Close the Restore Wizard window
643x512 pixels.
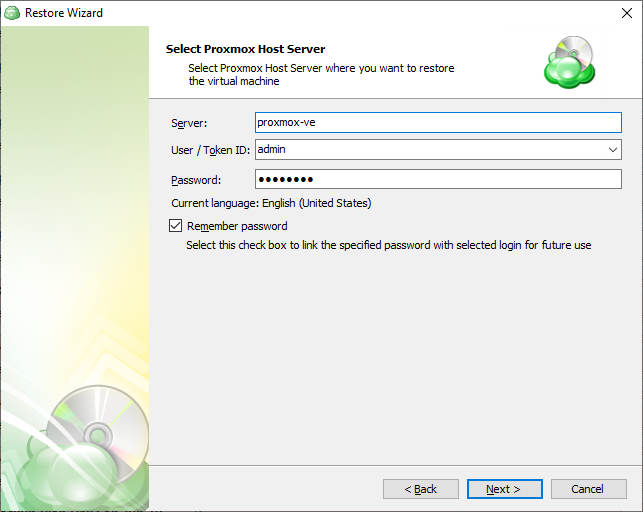click(x=627, y=13)
